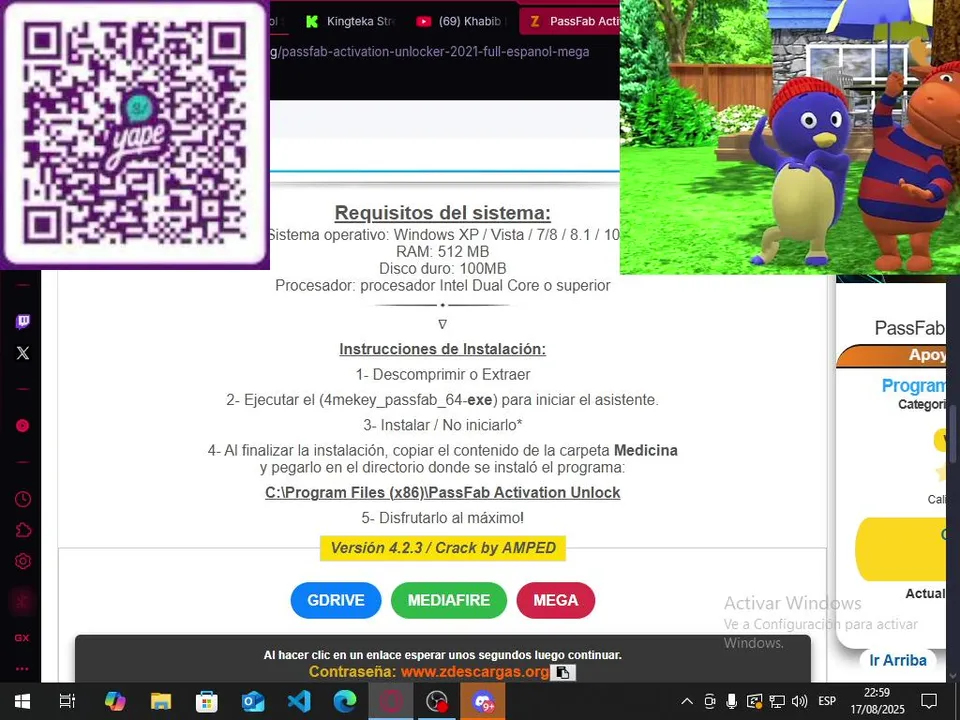Click the PassFab title in right panel
Viewport: 960px width, 720px height.
pos(910,328)
